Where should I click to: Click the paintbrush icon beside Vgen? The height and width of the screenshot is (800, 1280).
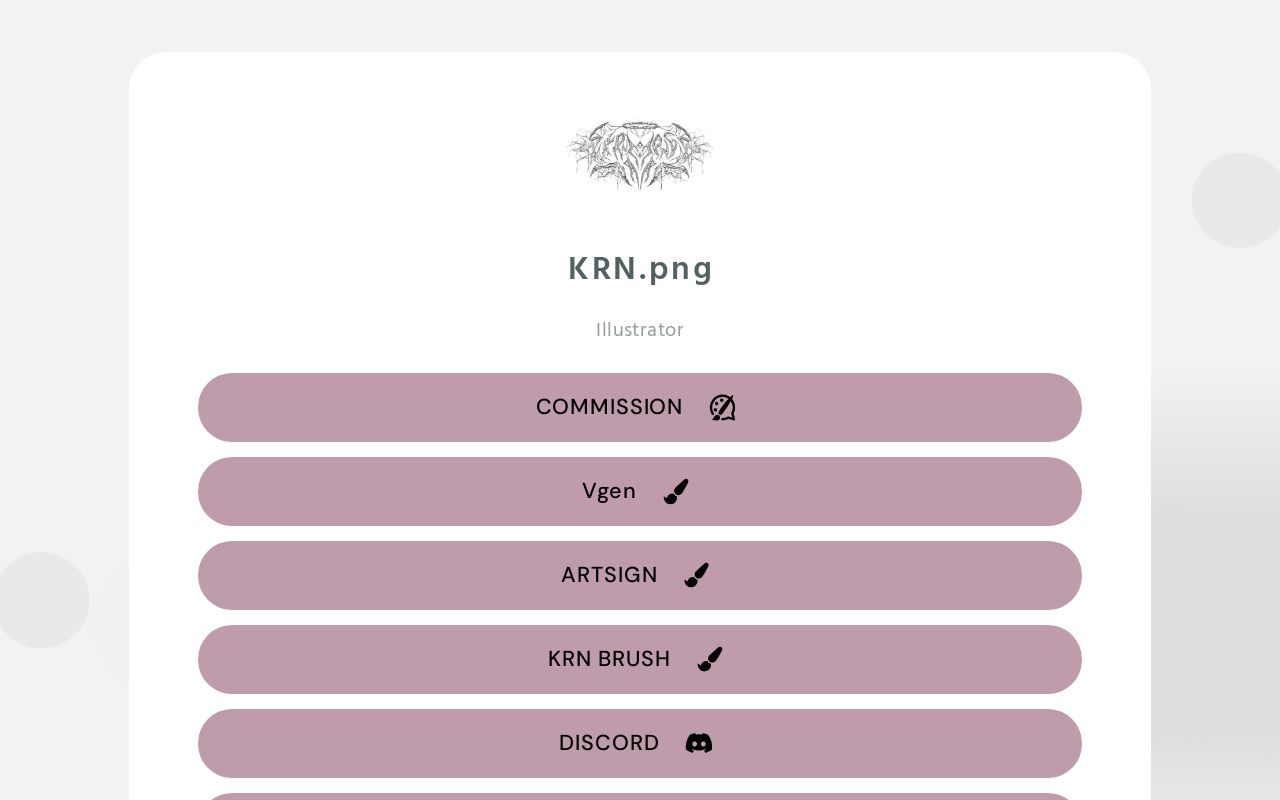tap(676, 491)
